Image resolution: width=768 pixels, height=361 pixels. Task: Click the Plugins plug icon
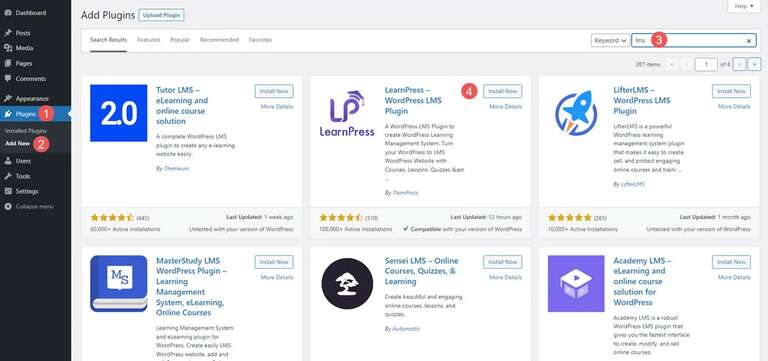pos(8,114)
